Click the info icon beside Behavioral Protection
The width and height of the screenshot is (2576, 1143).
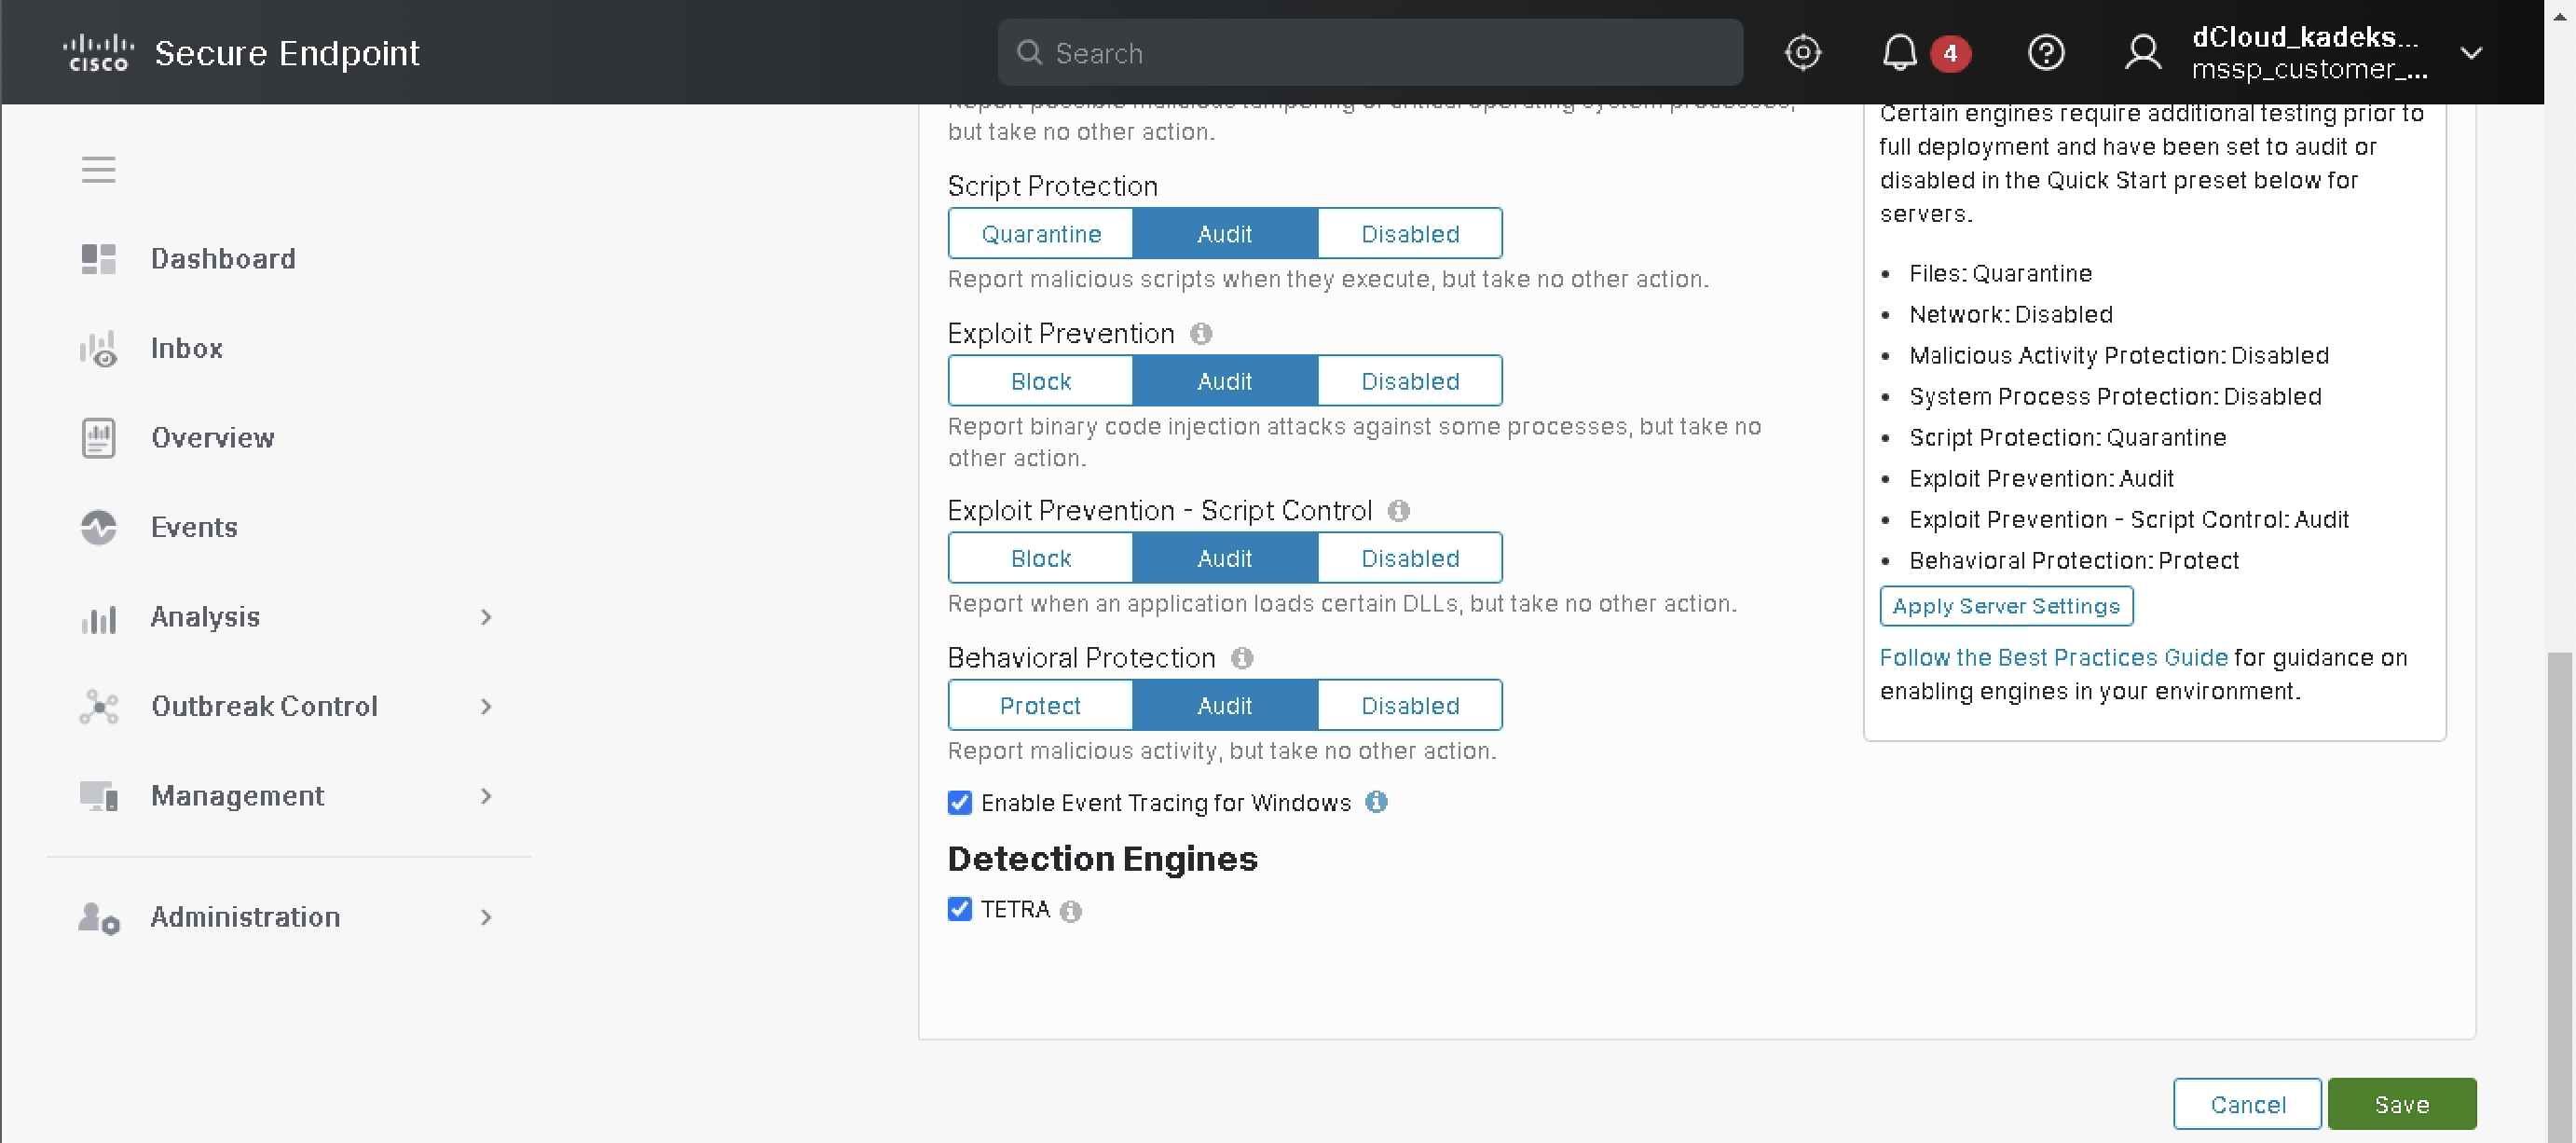coord(1242,658)
